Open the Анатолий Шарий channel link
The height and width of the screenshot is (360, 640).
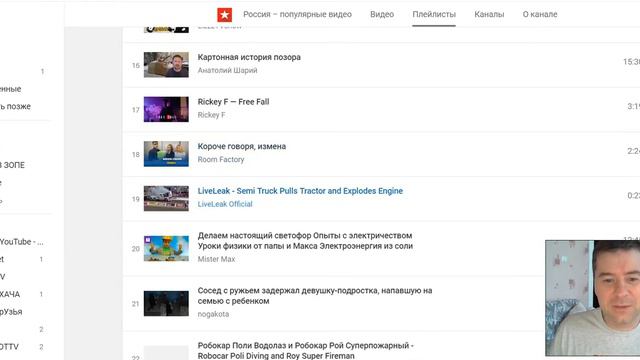pyautogui.click(x=227, y=71)
